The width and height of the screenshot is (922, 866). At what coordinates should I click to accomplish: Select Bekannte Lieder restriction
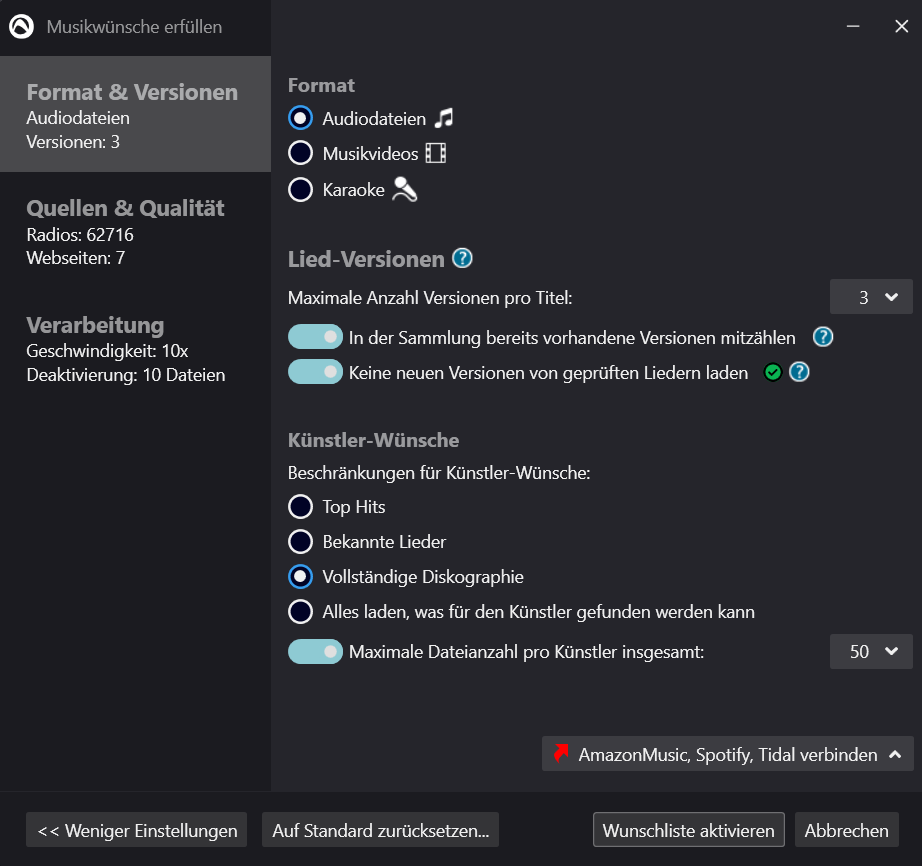(300, 541)
